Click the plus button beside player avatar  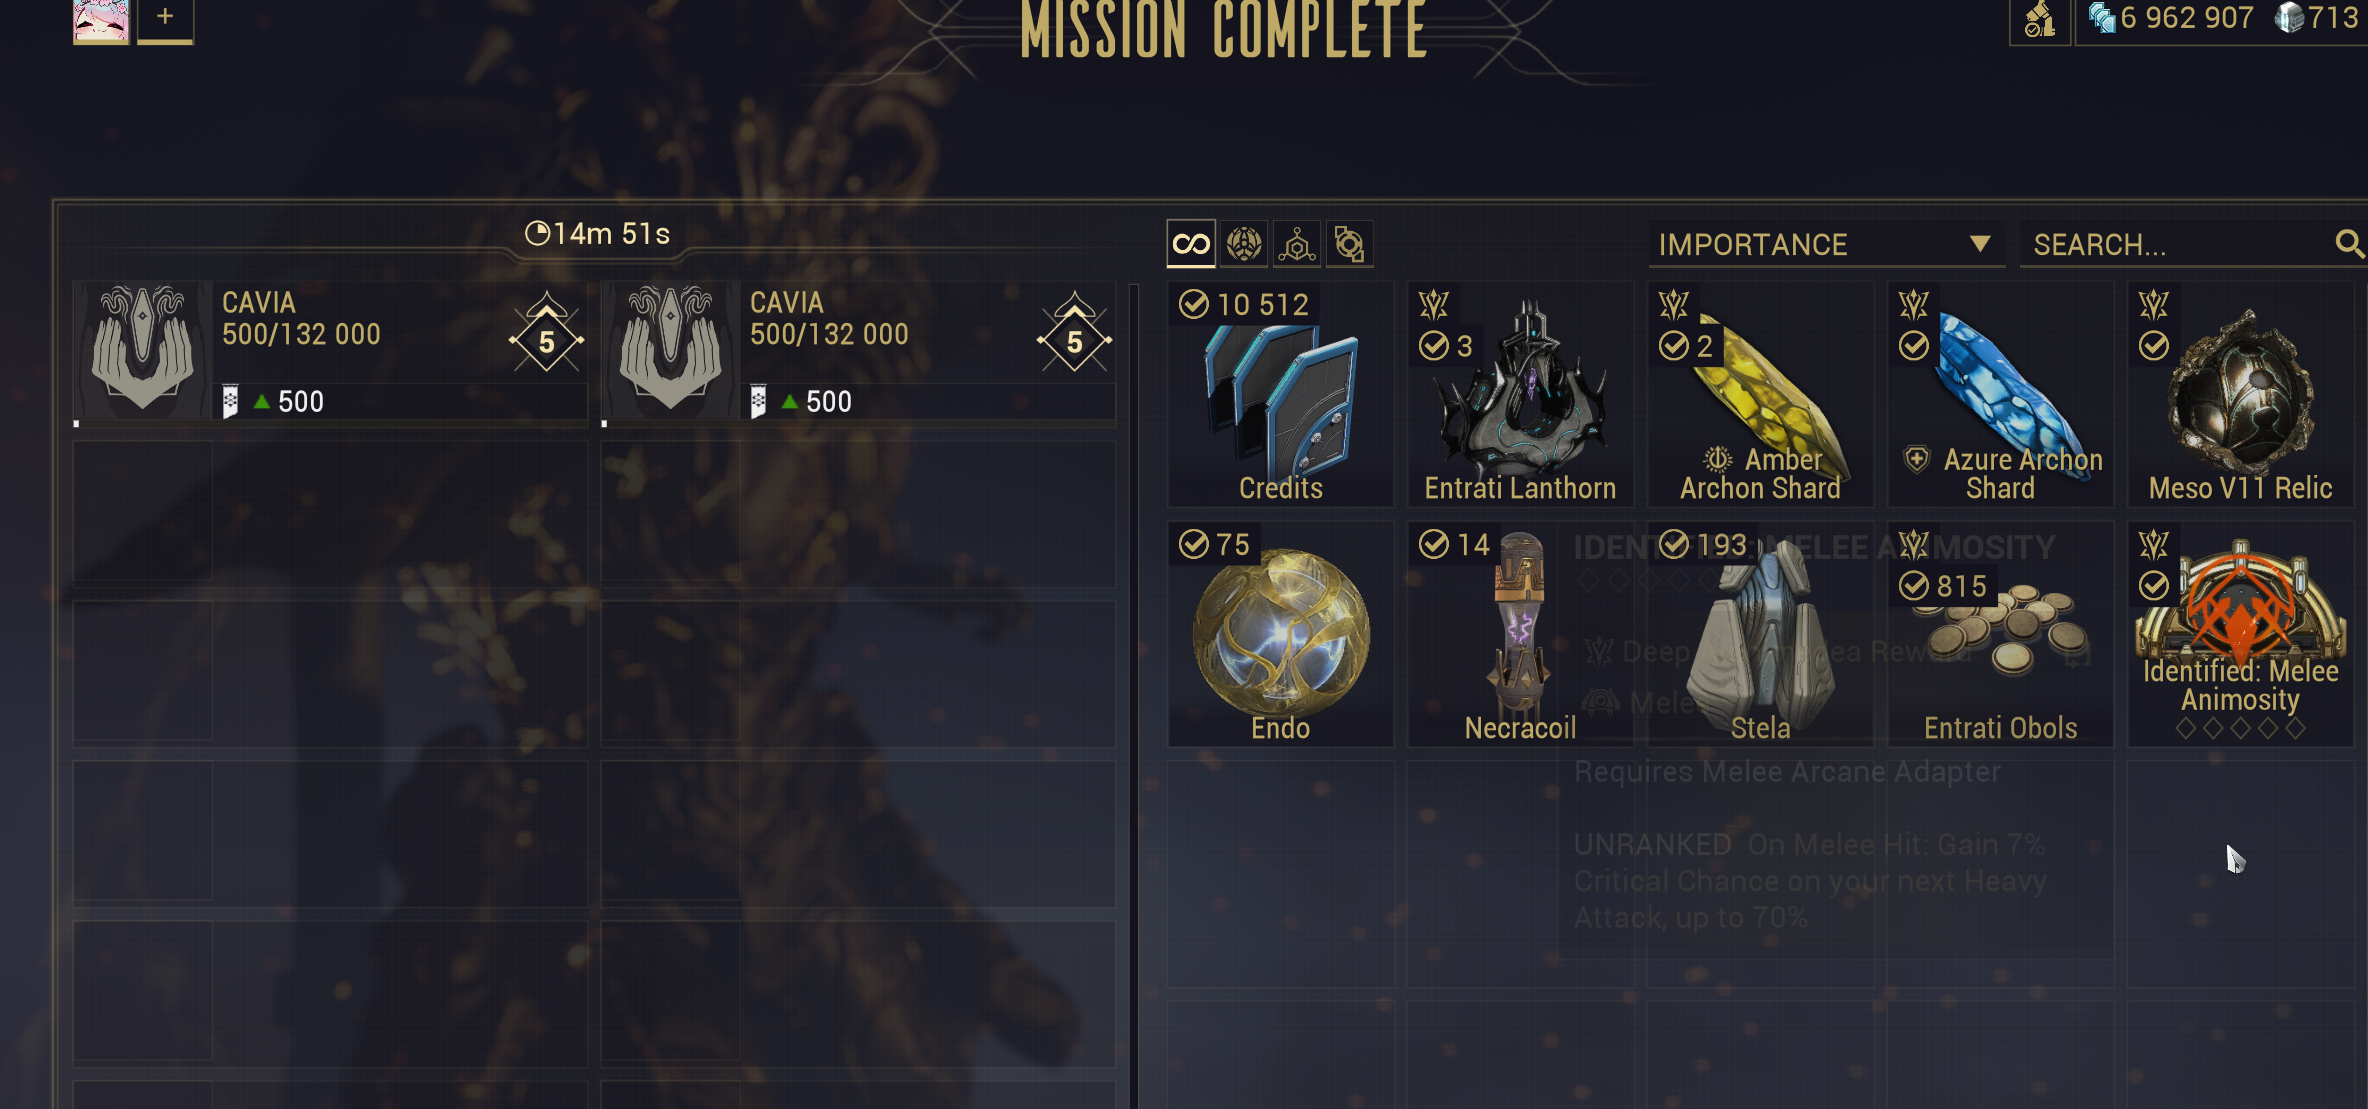[x=165, y=19]
